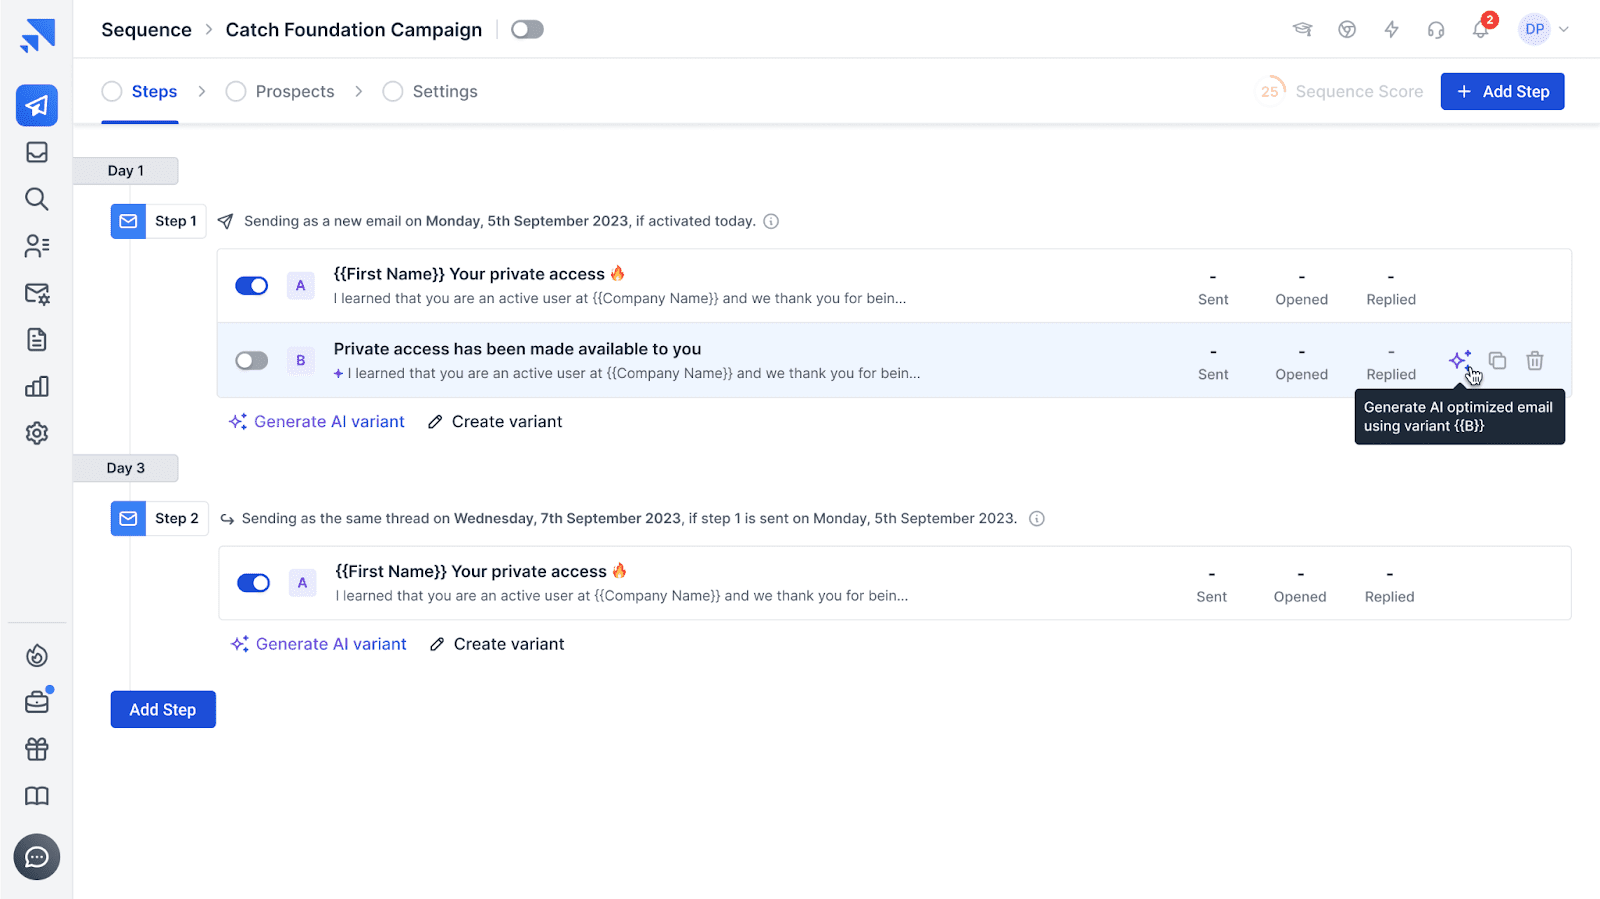
Task: Open the gift icon in sidebar
Action: [37, 749]
